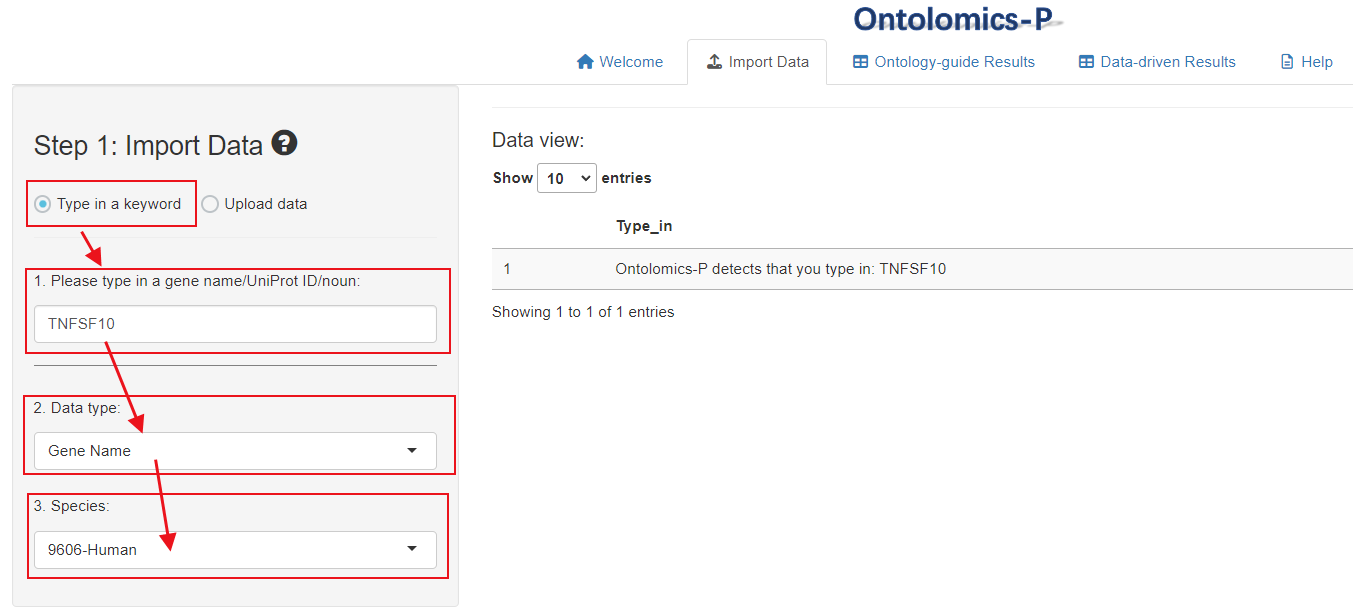Click the Ontolomics-P logo
1353x613 pixels.
pos(957,18)
